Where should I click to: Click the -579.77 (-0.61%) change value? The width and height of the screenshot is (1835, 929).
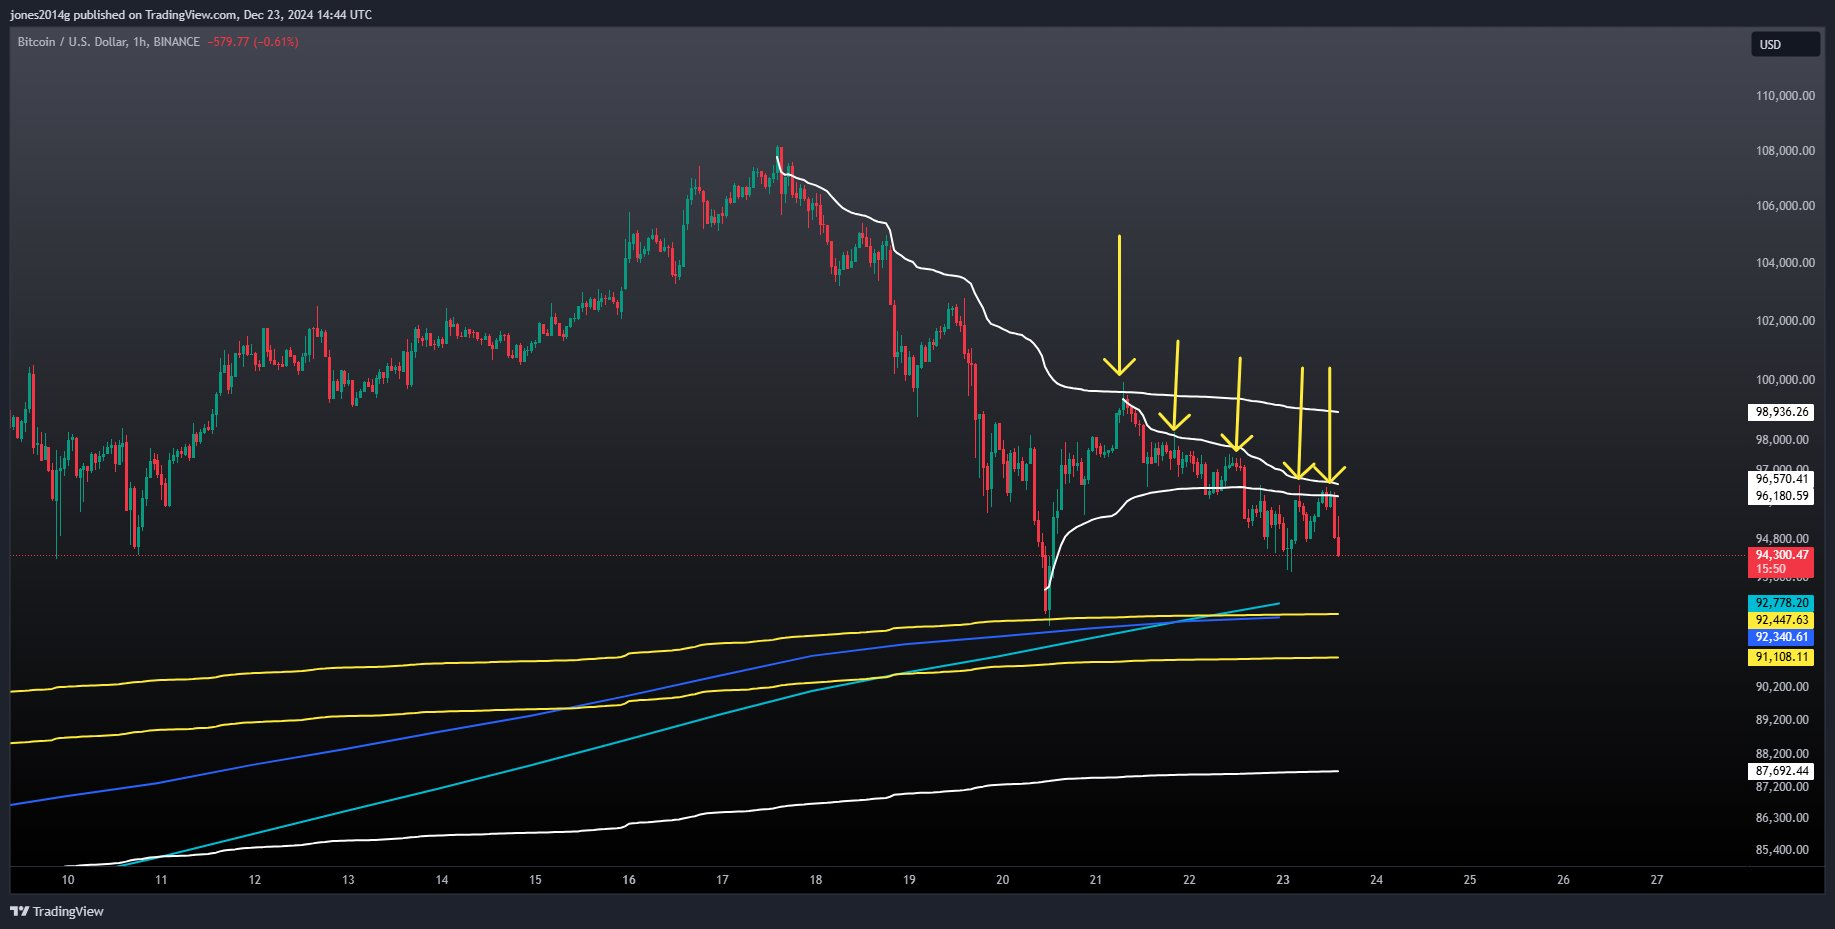(x=253, y=42)
